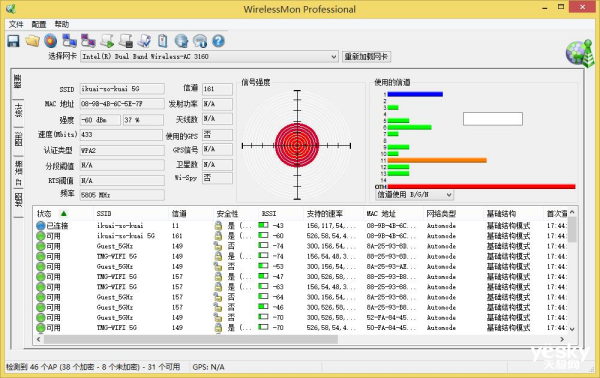This screenshot has height=378, width=600.
Task: Click the list's scroll right arrow
Action: point(562,339)
